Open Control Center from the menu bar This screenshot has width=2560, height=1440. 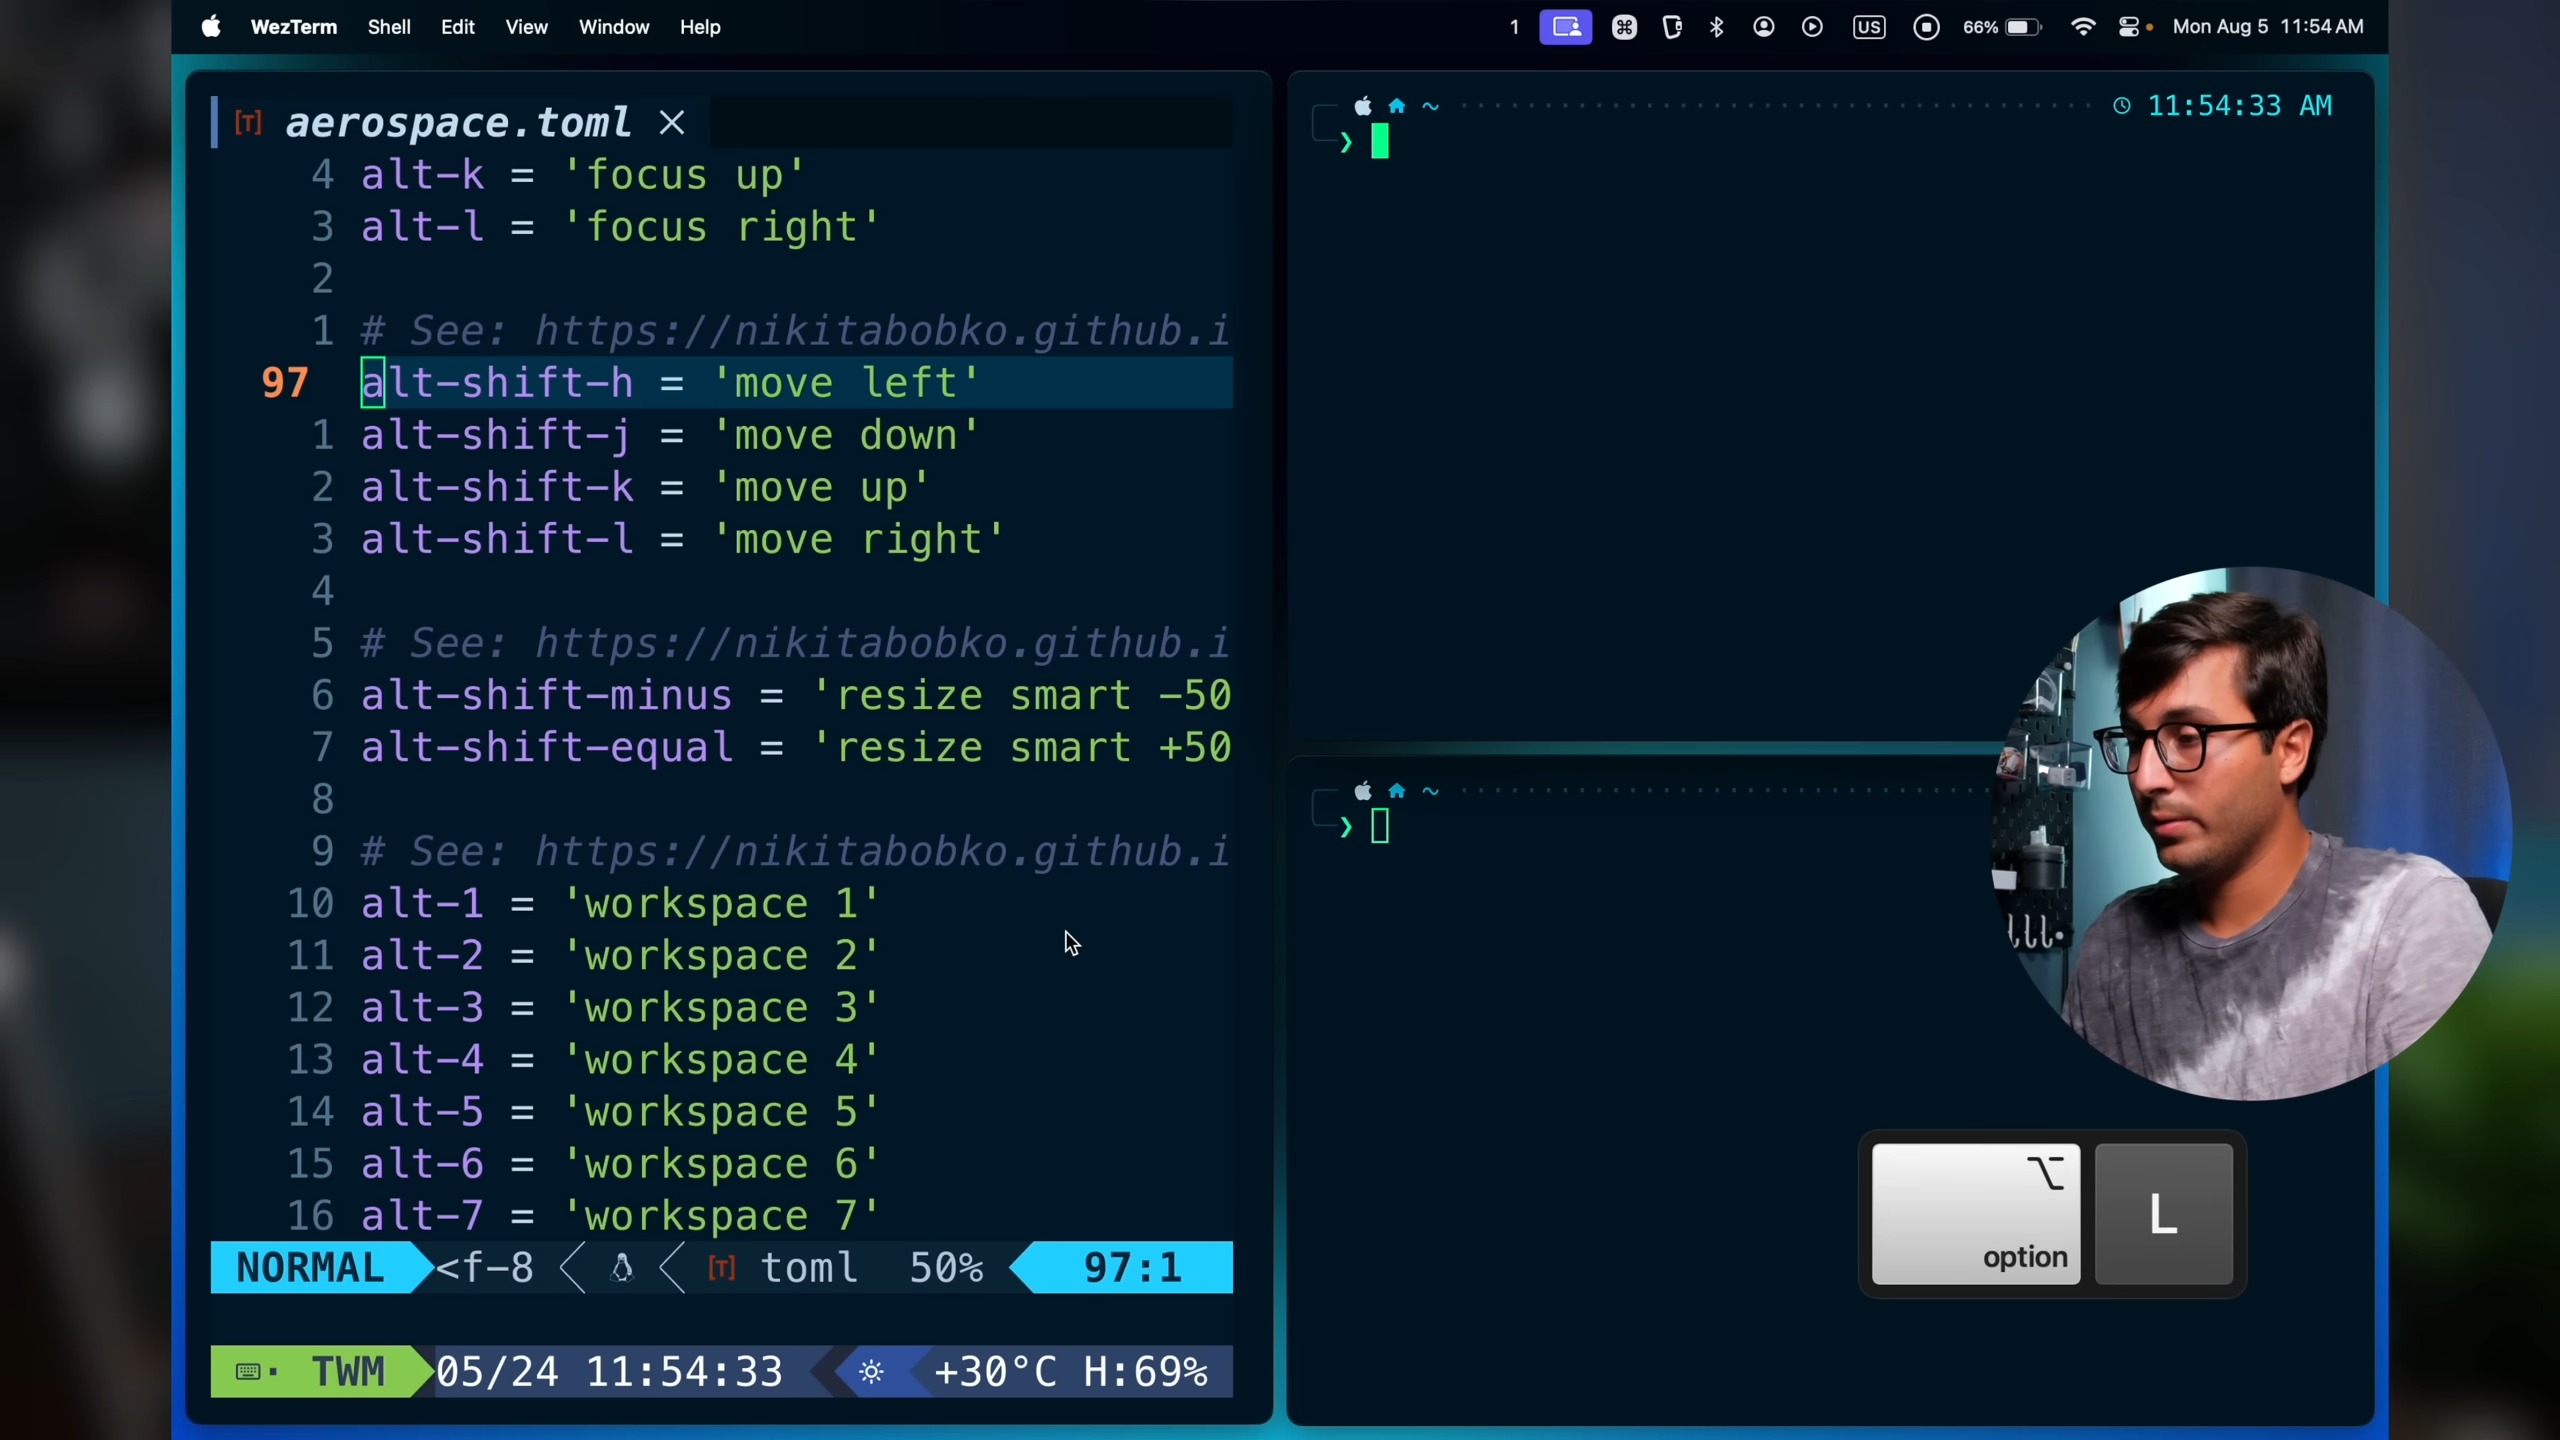point(2129,27)
